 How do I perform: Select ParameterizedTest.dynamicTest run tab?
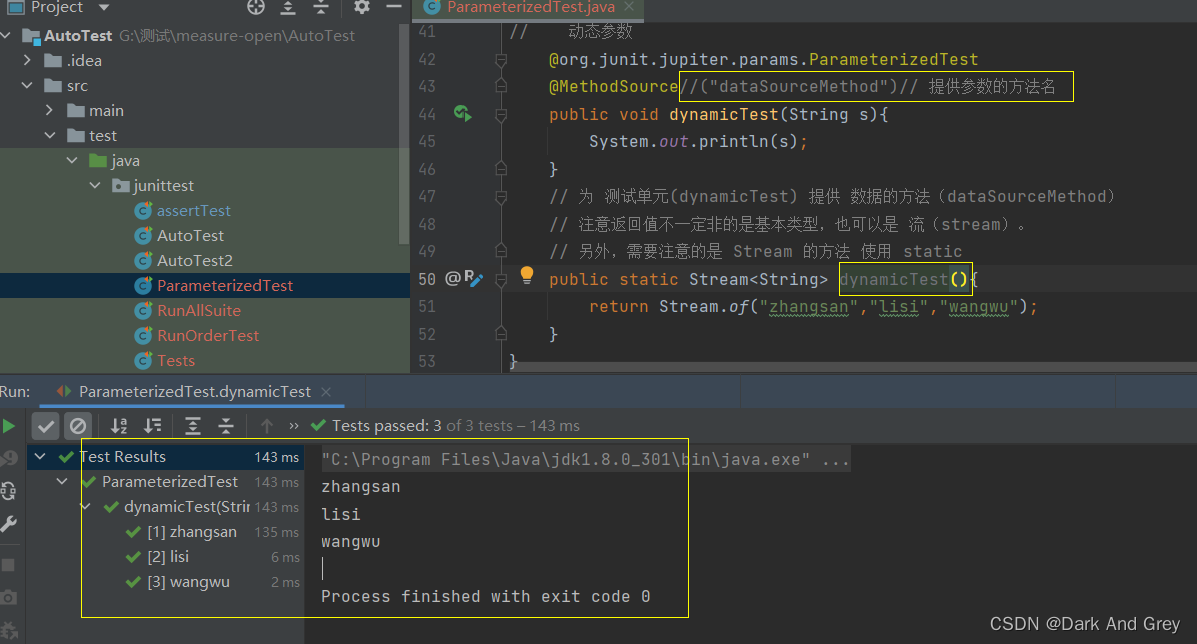pos(195,391)
